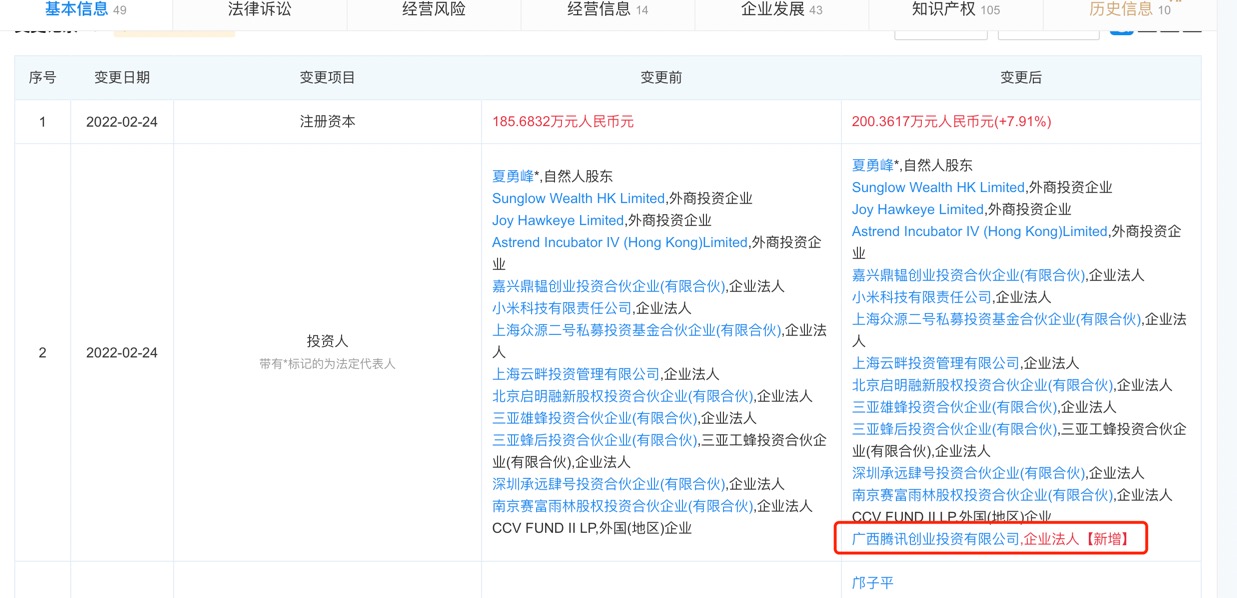Open 南京赛富雨林股权投资 in 变更后 column

click(x=982, y=495)
